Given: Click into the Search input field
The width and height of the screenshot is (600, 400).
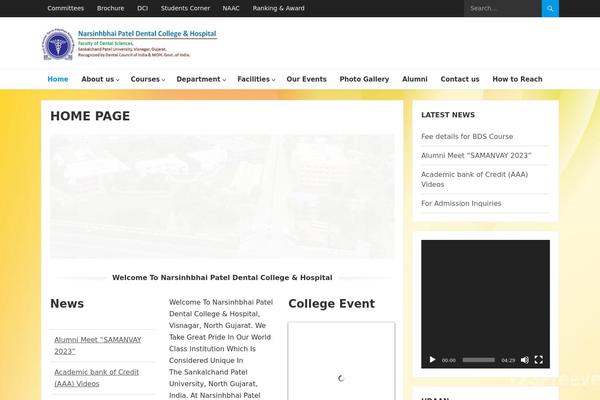Looking at the screenshot, I should 503,8.
